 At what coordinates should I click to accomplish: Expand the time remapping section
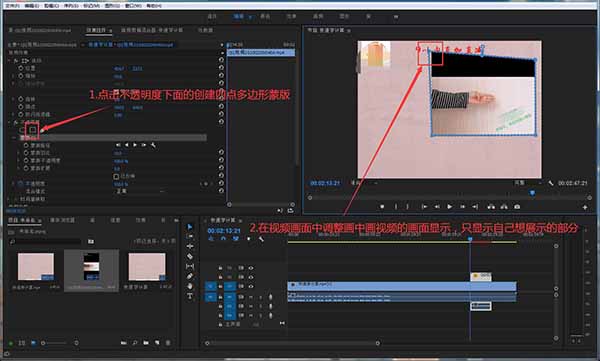click(9, 199)
